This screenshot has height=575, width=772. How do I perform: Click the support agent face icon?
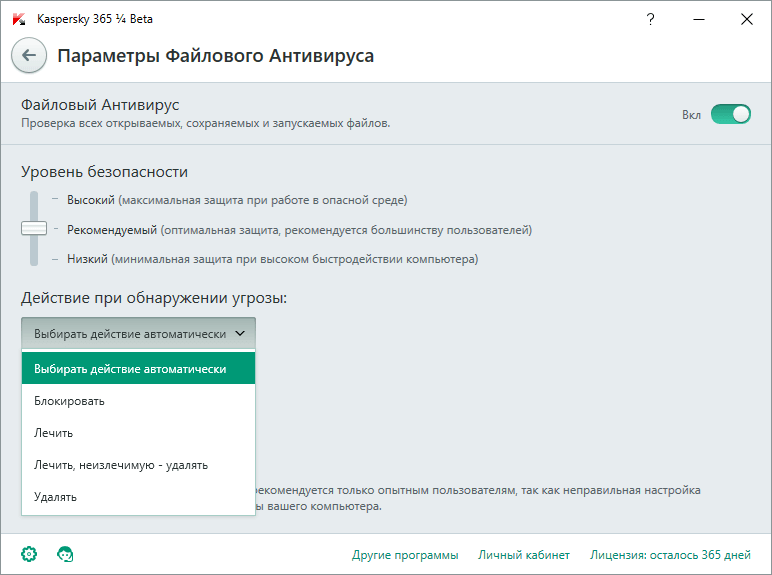pyautogui.click(x=66, y=553)
